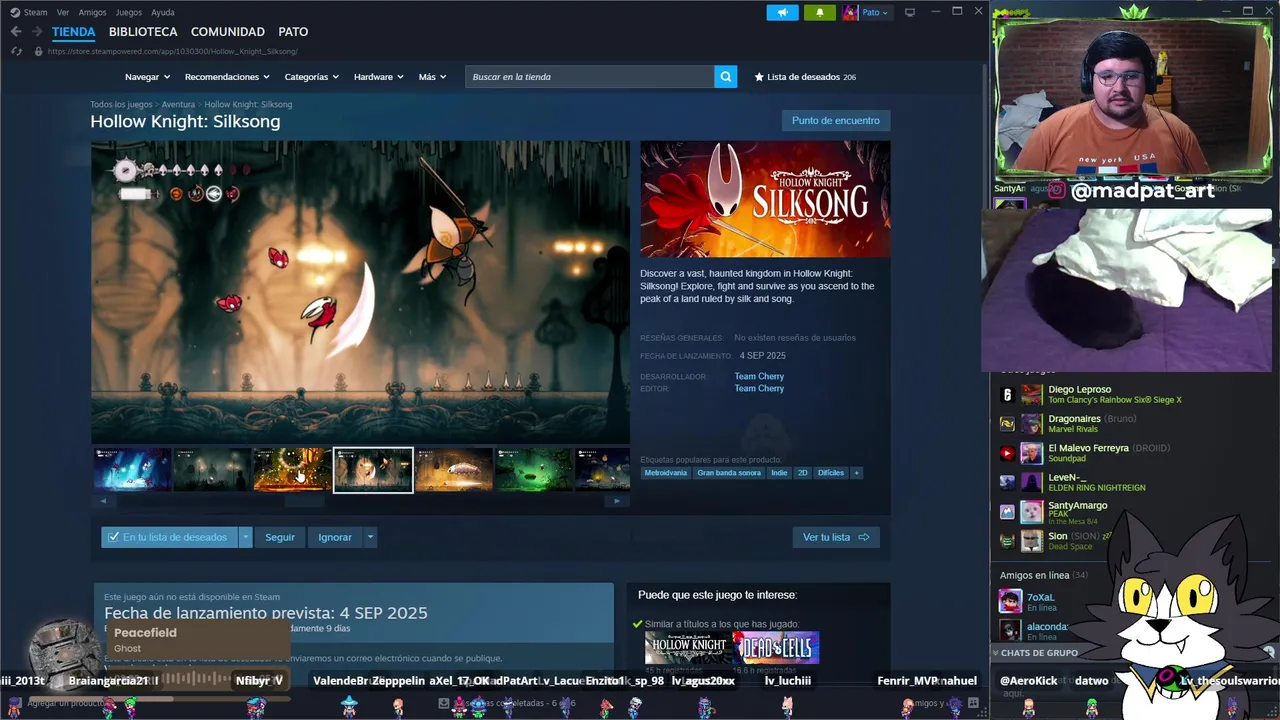Go back with the left navigation arrow

click(16, 32)
